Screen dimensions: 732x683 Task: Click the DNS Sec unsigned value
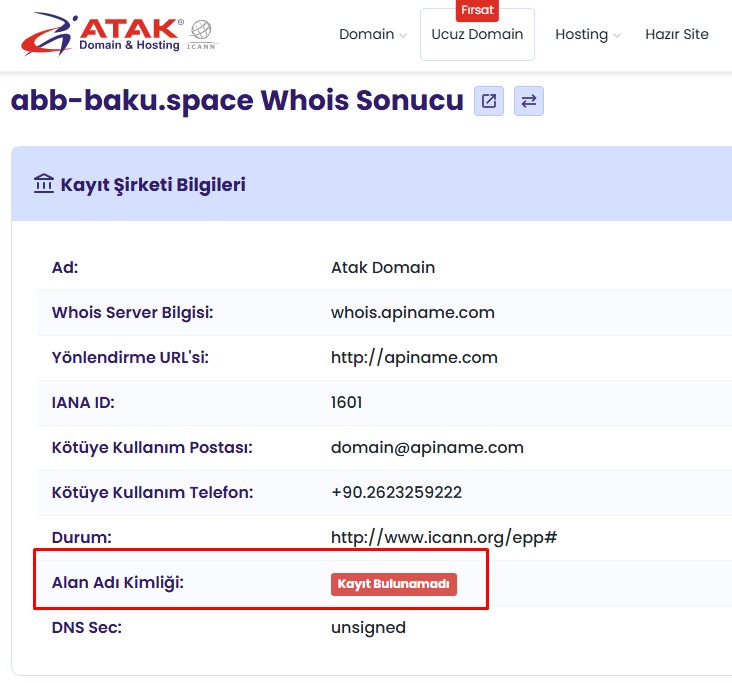(368, 628)
